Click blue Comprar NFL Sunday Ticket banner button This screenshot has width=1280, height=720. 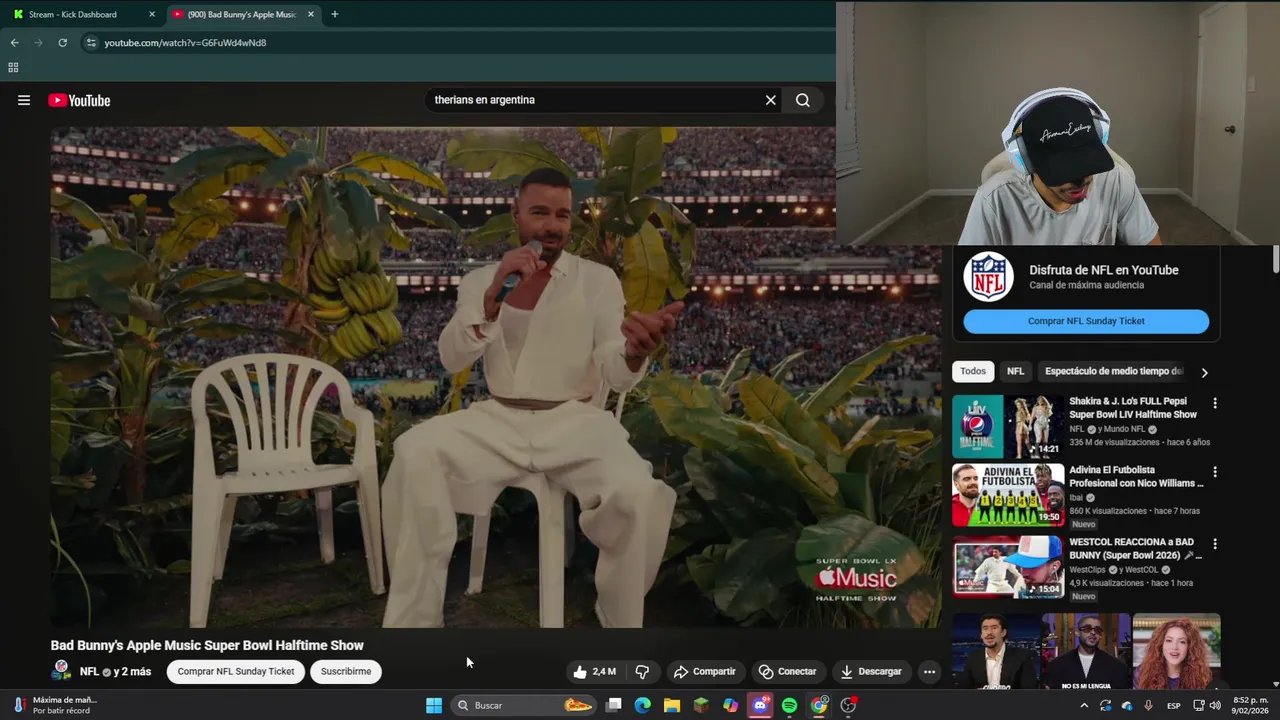coord(1086,321)
